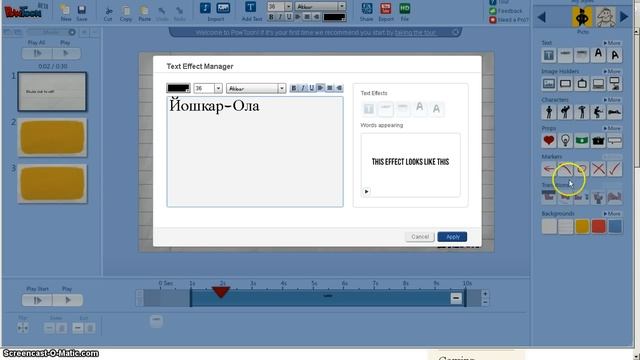Select the light bulb prop
This screenshot has height=360, width=640.
click(x=565, y=140)
